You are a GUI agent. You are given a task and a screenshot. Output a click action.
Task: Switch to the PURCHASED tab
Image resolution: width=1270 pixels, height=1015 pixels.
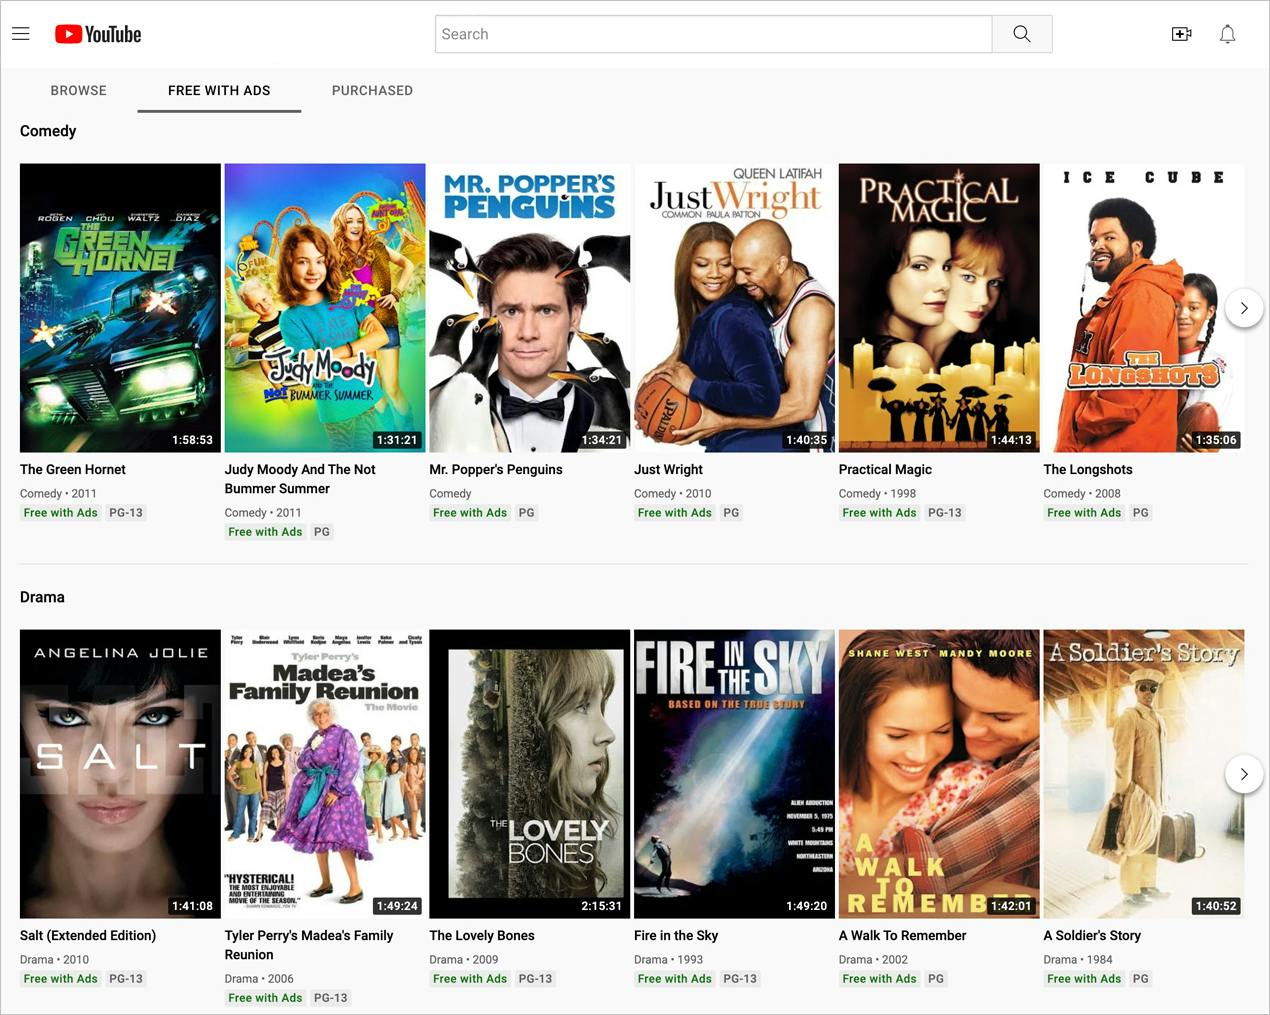[372, 90]
